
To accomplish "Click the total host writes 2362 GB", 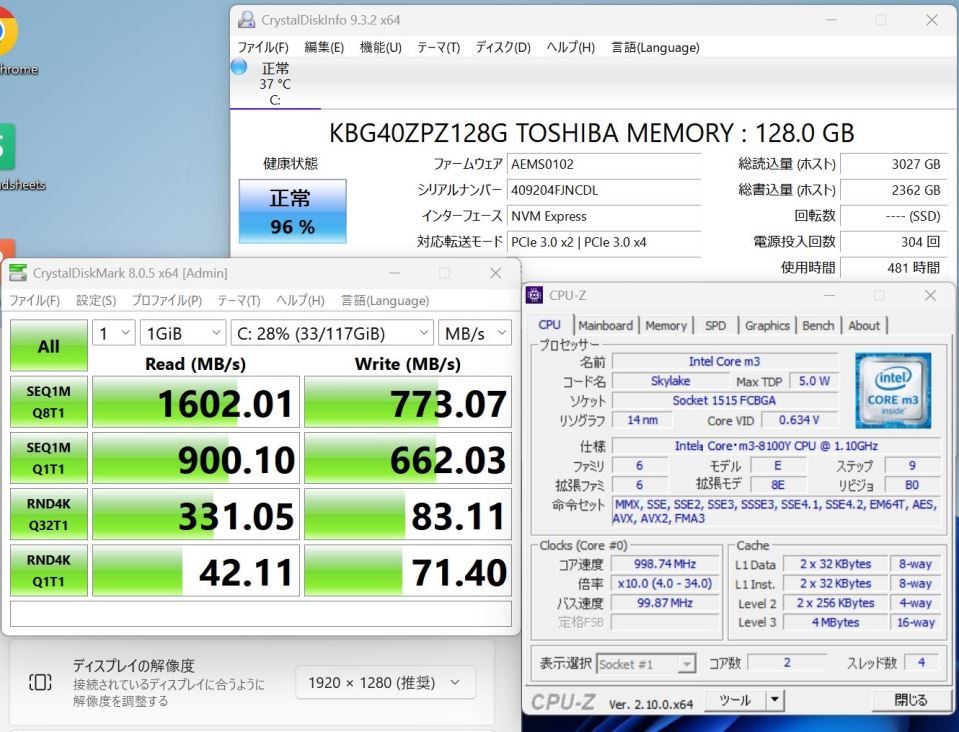I will pos(893,190).
